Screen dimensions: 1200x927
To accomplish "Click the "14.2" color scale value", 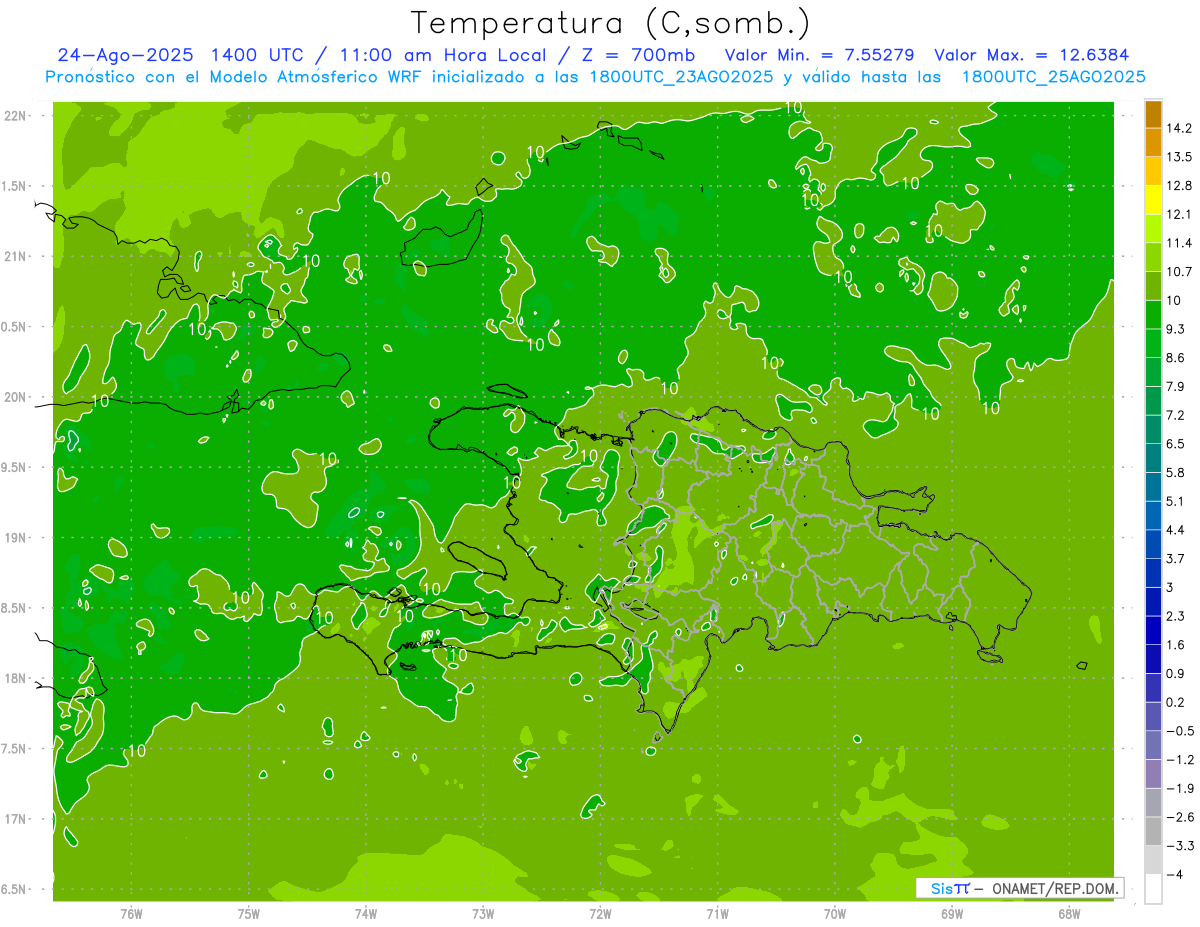I will 1179,128.
